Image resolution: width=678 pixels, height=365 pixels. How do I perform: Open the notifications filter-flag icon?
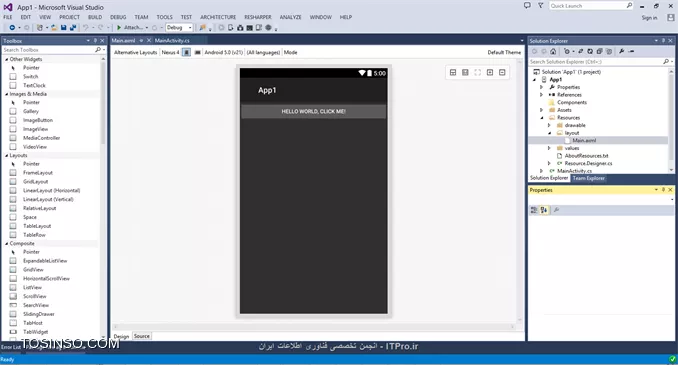(540, 6)
